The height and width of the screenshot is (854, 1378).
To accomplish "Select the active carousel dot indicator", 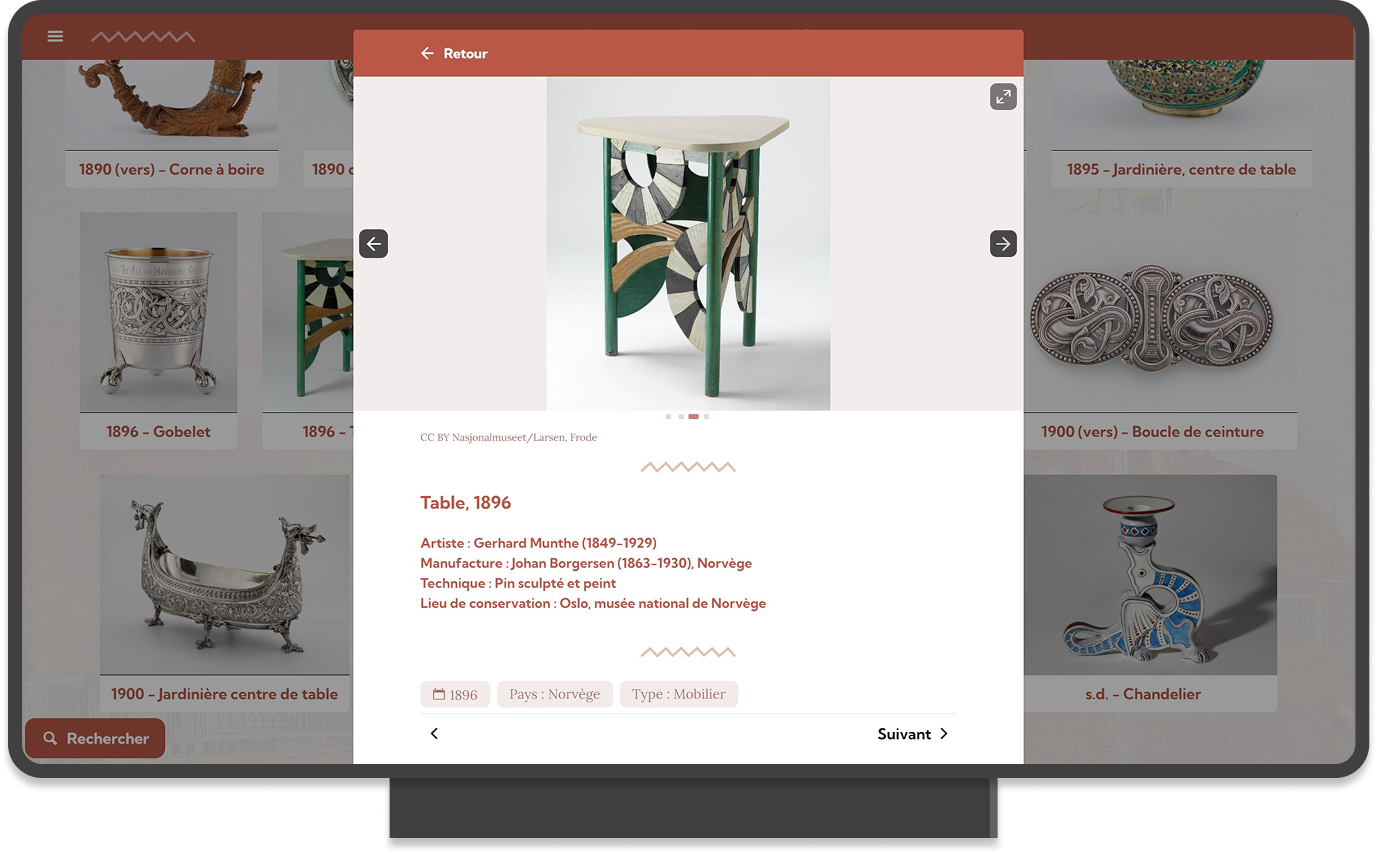I will 693,416.
